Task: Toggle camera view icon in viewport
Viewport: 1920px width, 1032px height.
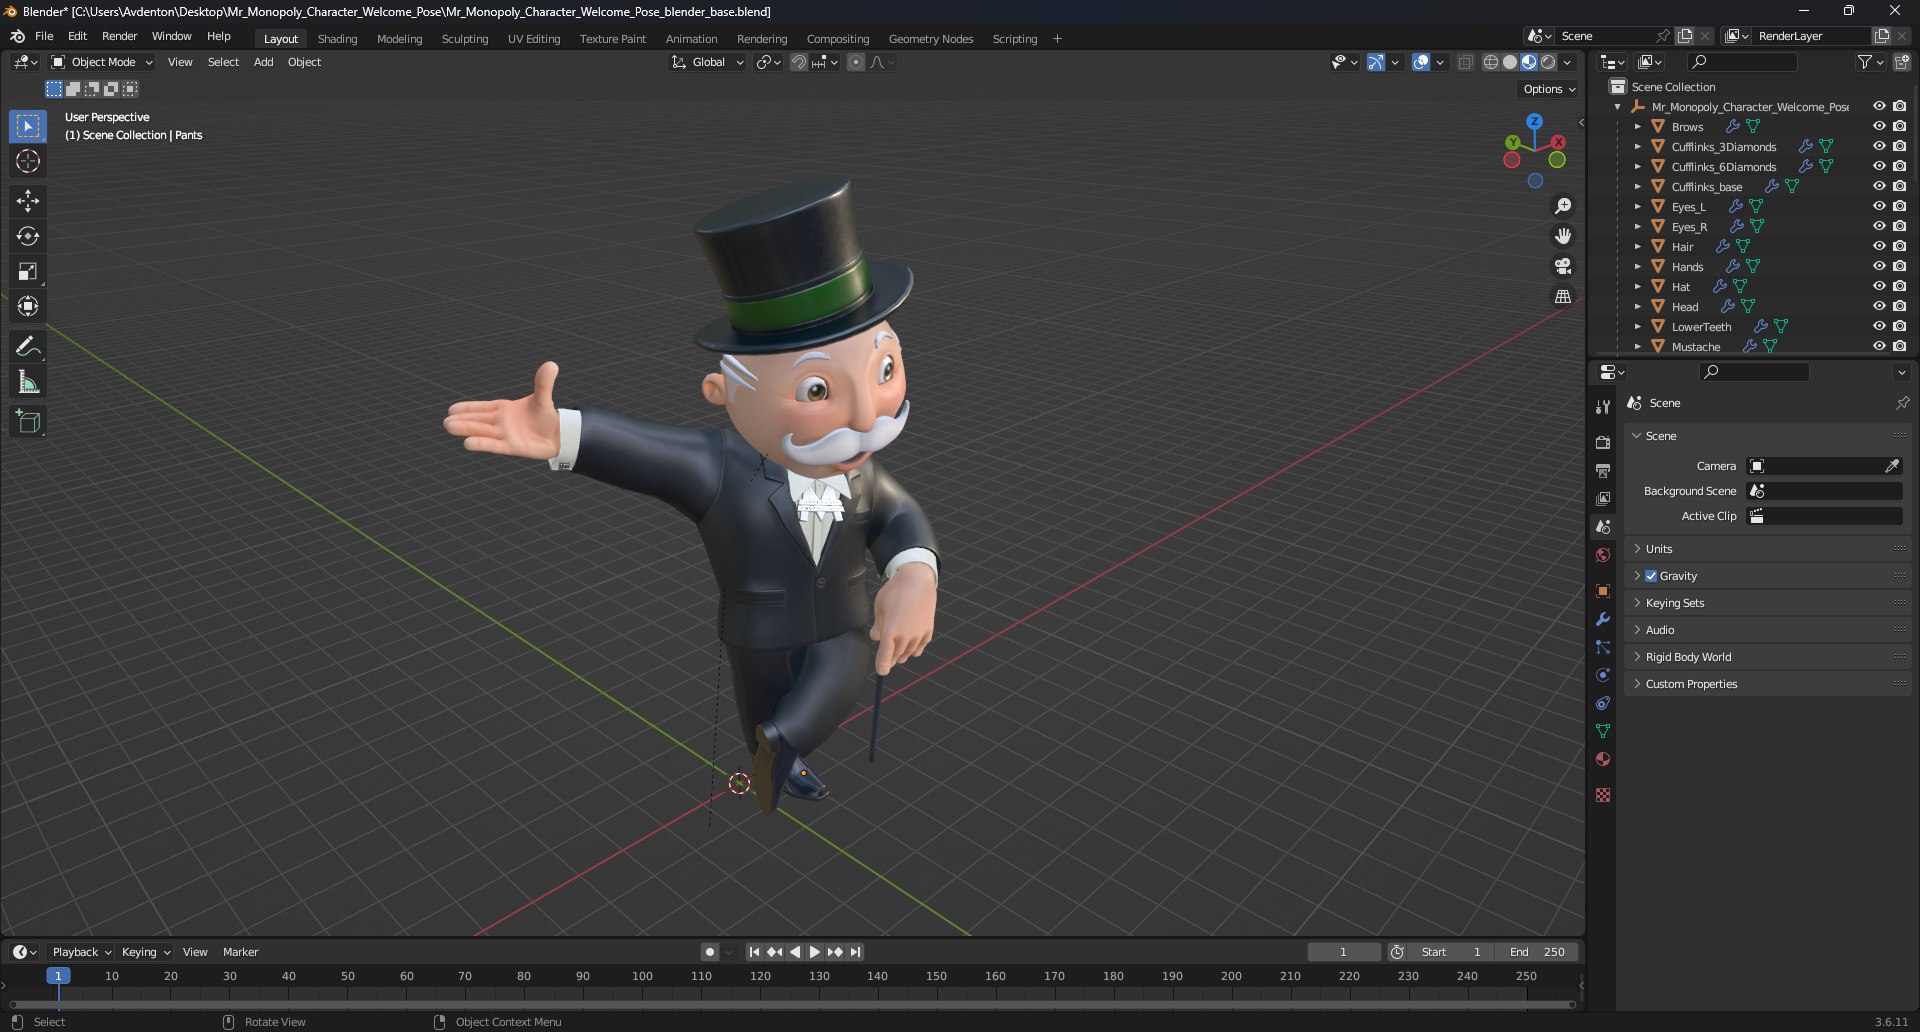Action: (x=1563, y=266)
